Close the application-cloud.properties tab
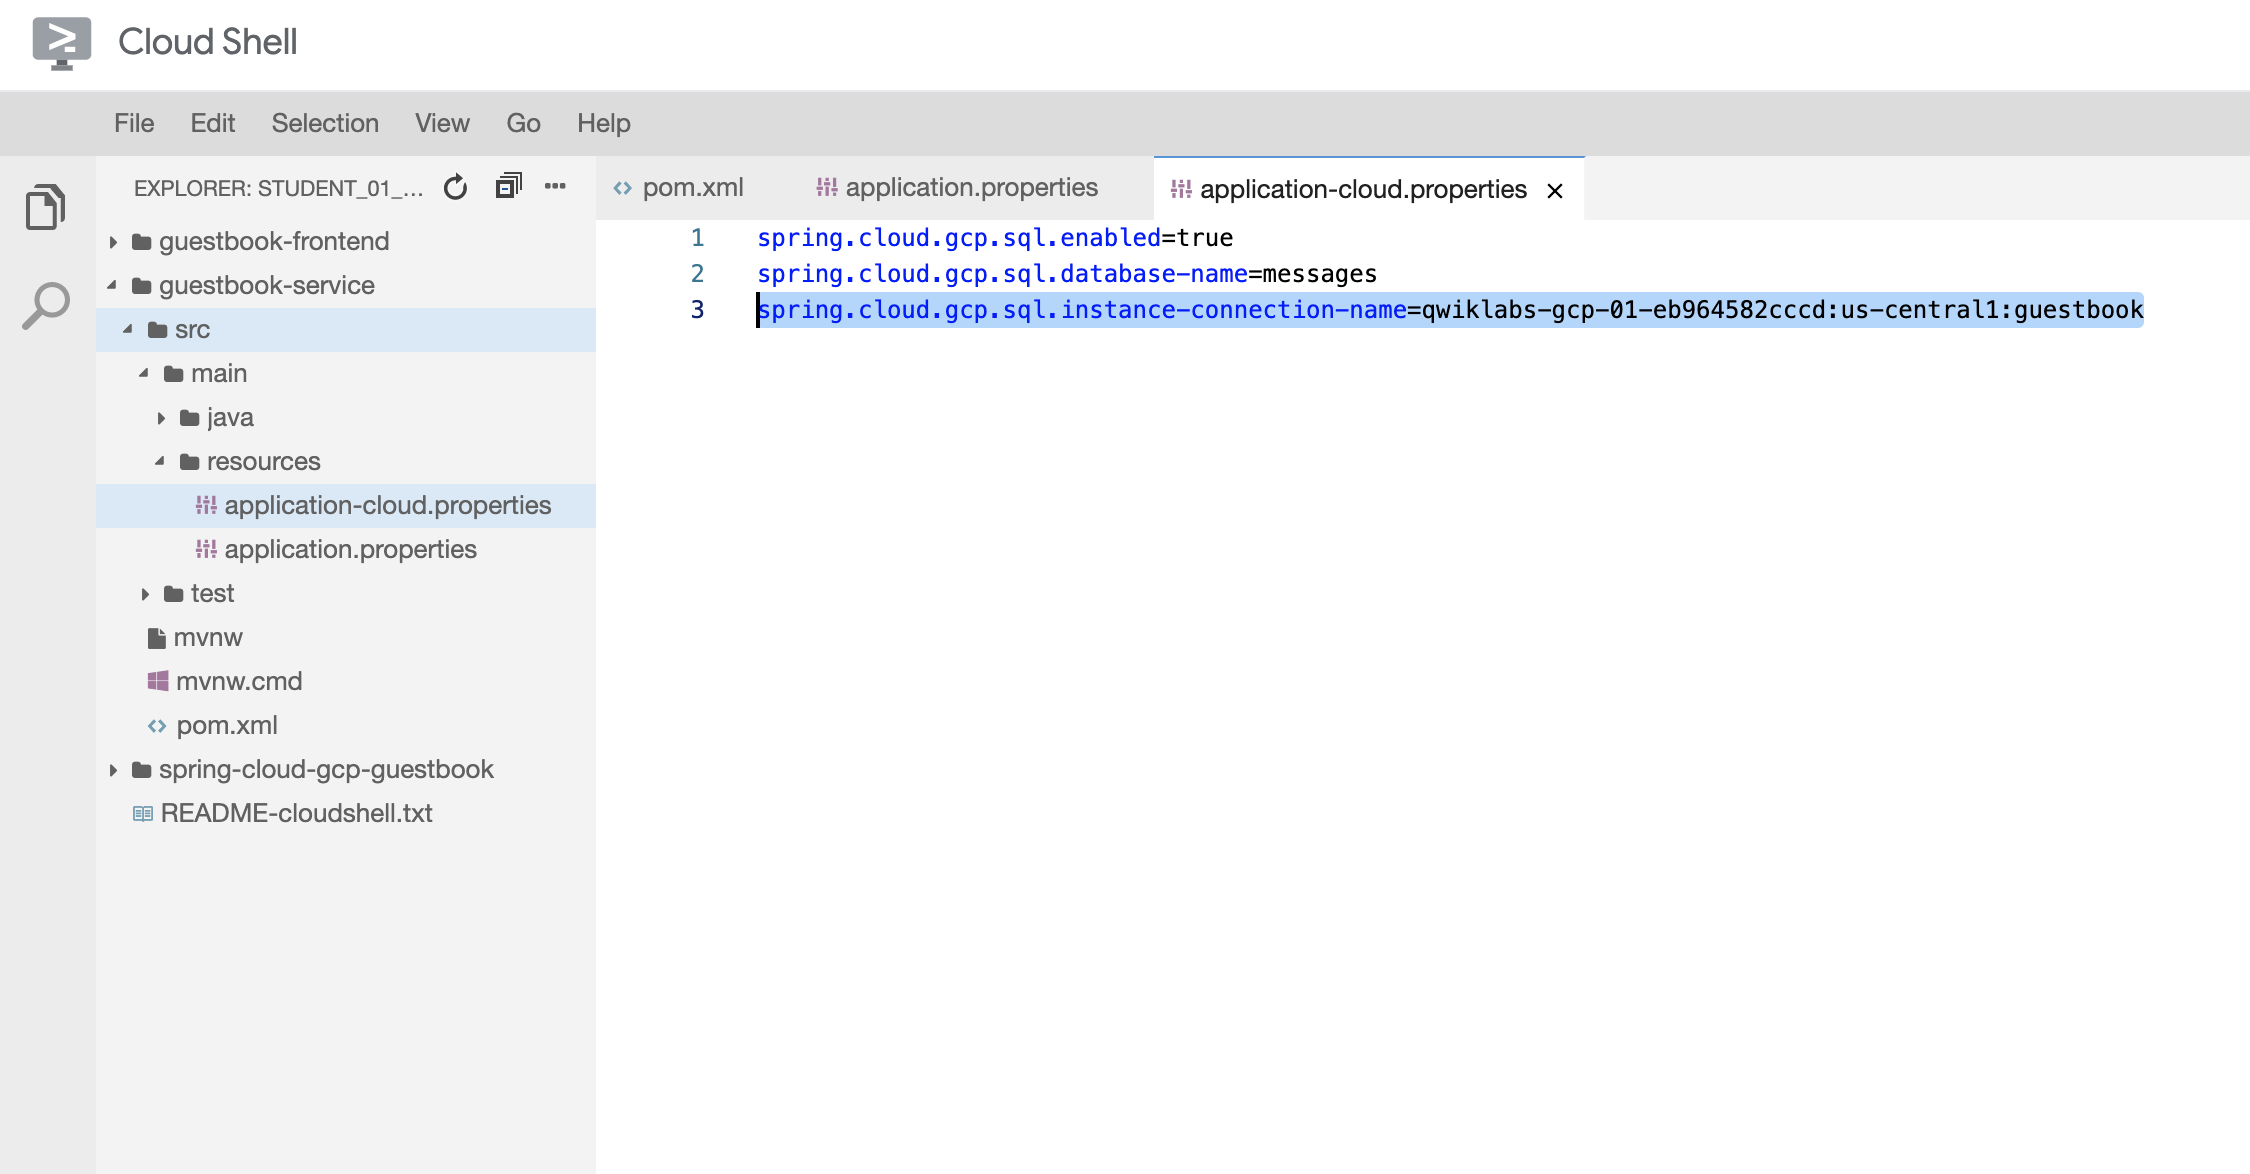 tap(1555, 190)
